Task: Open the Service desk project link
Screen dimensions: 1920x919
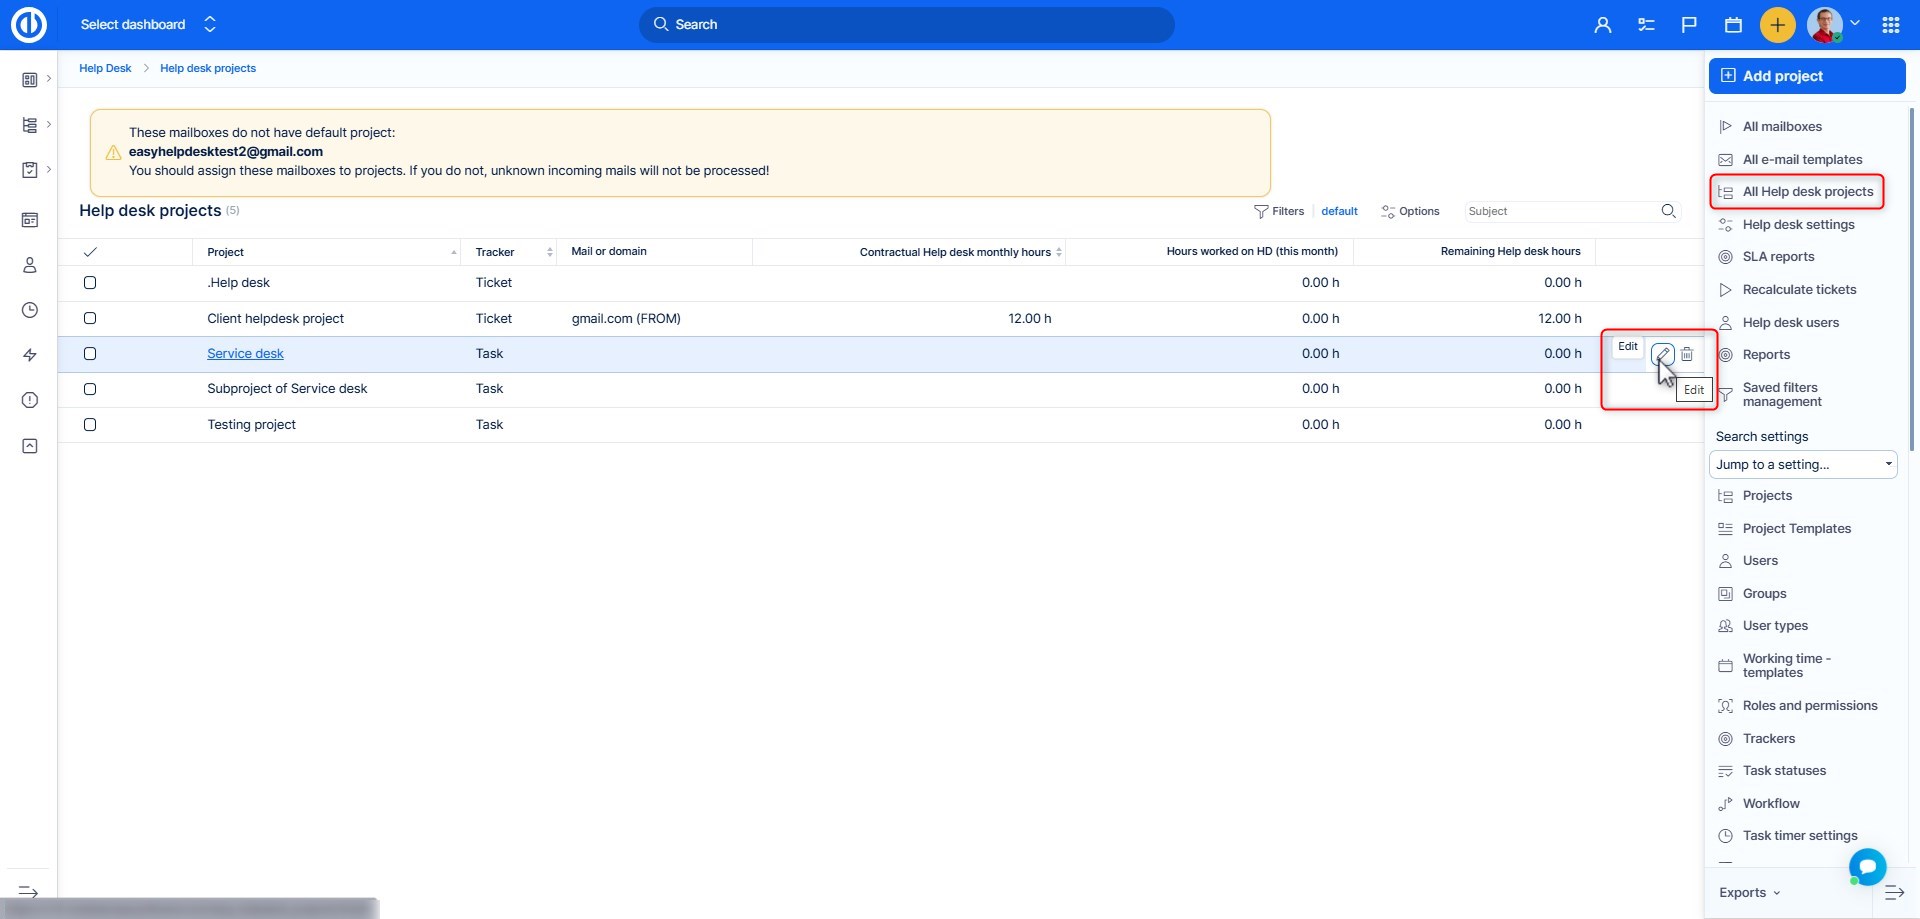Action: click(x=245, y=354)
